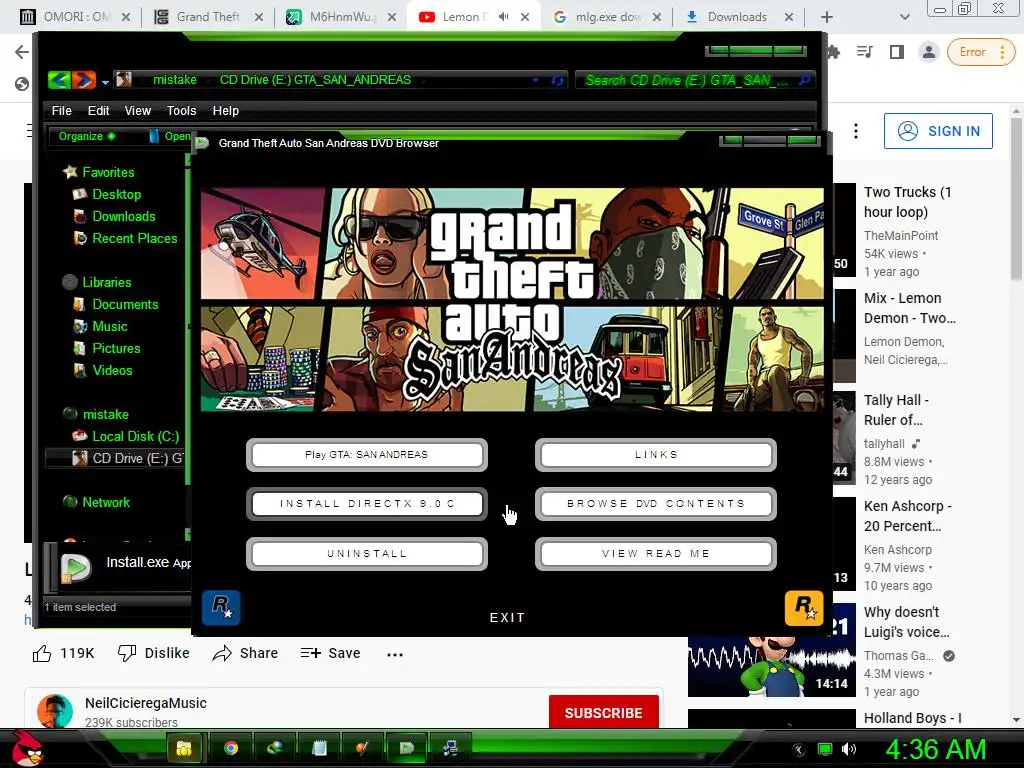The width and height of the screenshot is (1024, 768).
Task: Open YouTube settings three-dot menu
Action: (x=856, y=131)
